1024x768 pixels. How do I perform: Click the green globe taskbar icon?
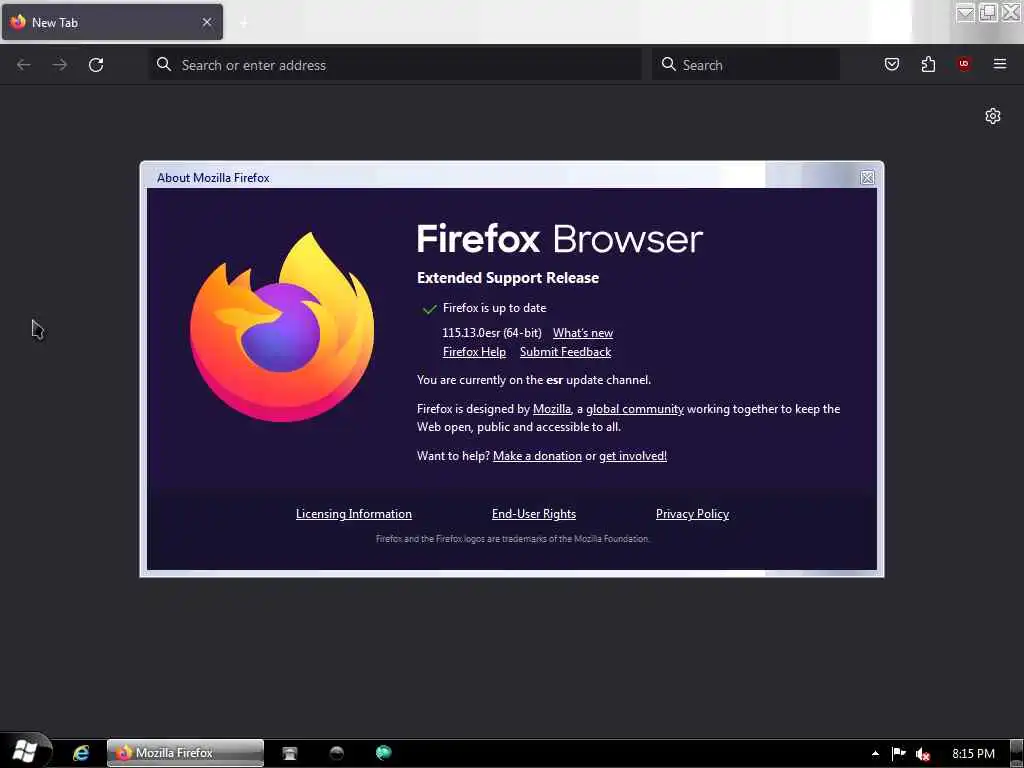tap(383, 753)
